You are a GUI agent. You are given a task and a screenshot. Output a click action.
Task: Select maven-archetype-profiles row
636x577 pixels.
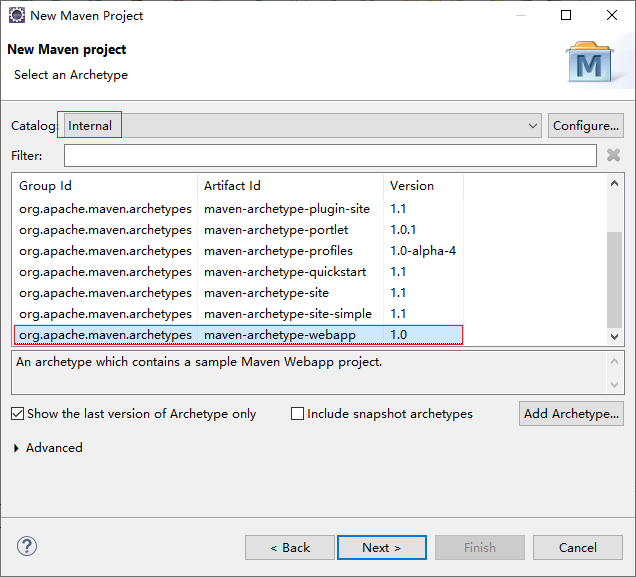[238, 251]
